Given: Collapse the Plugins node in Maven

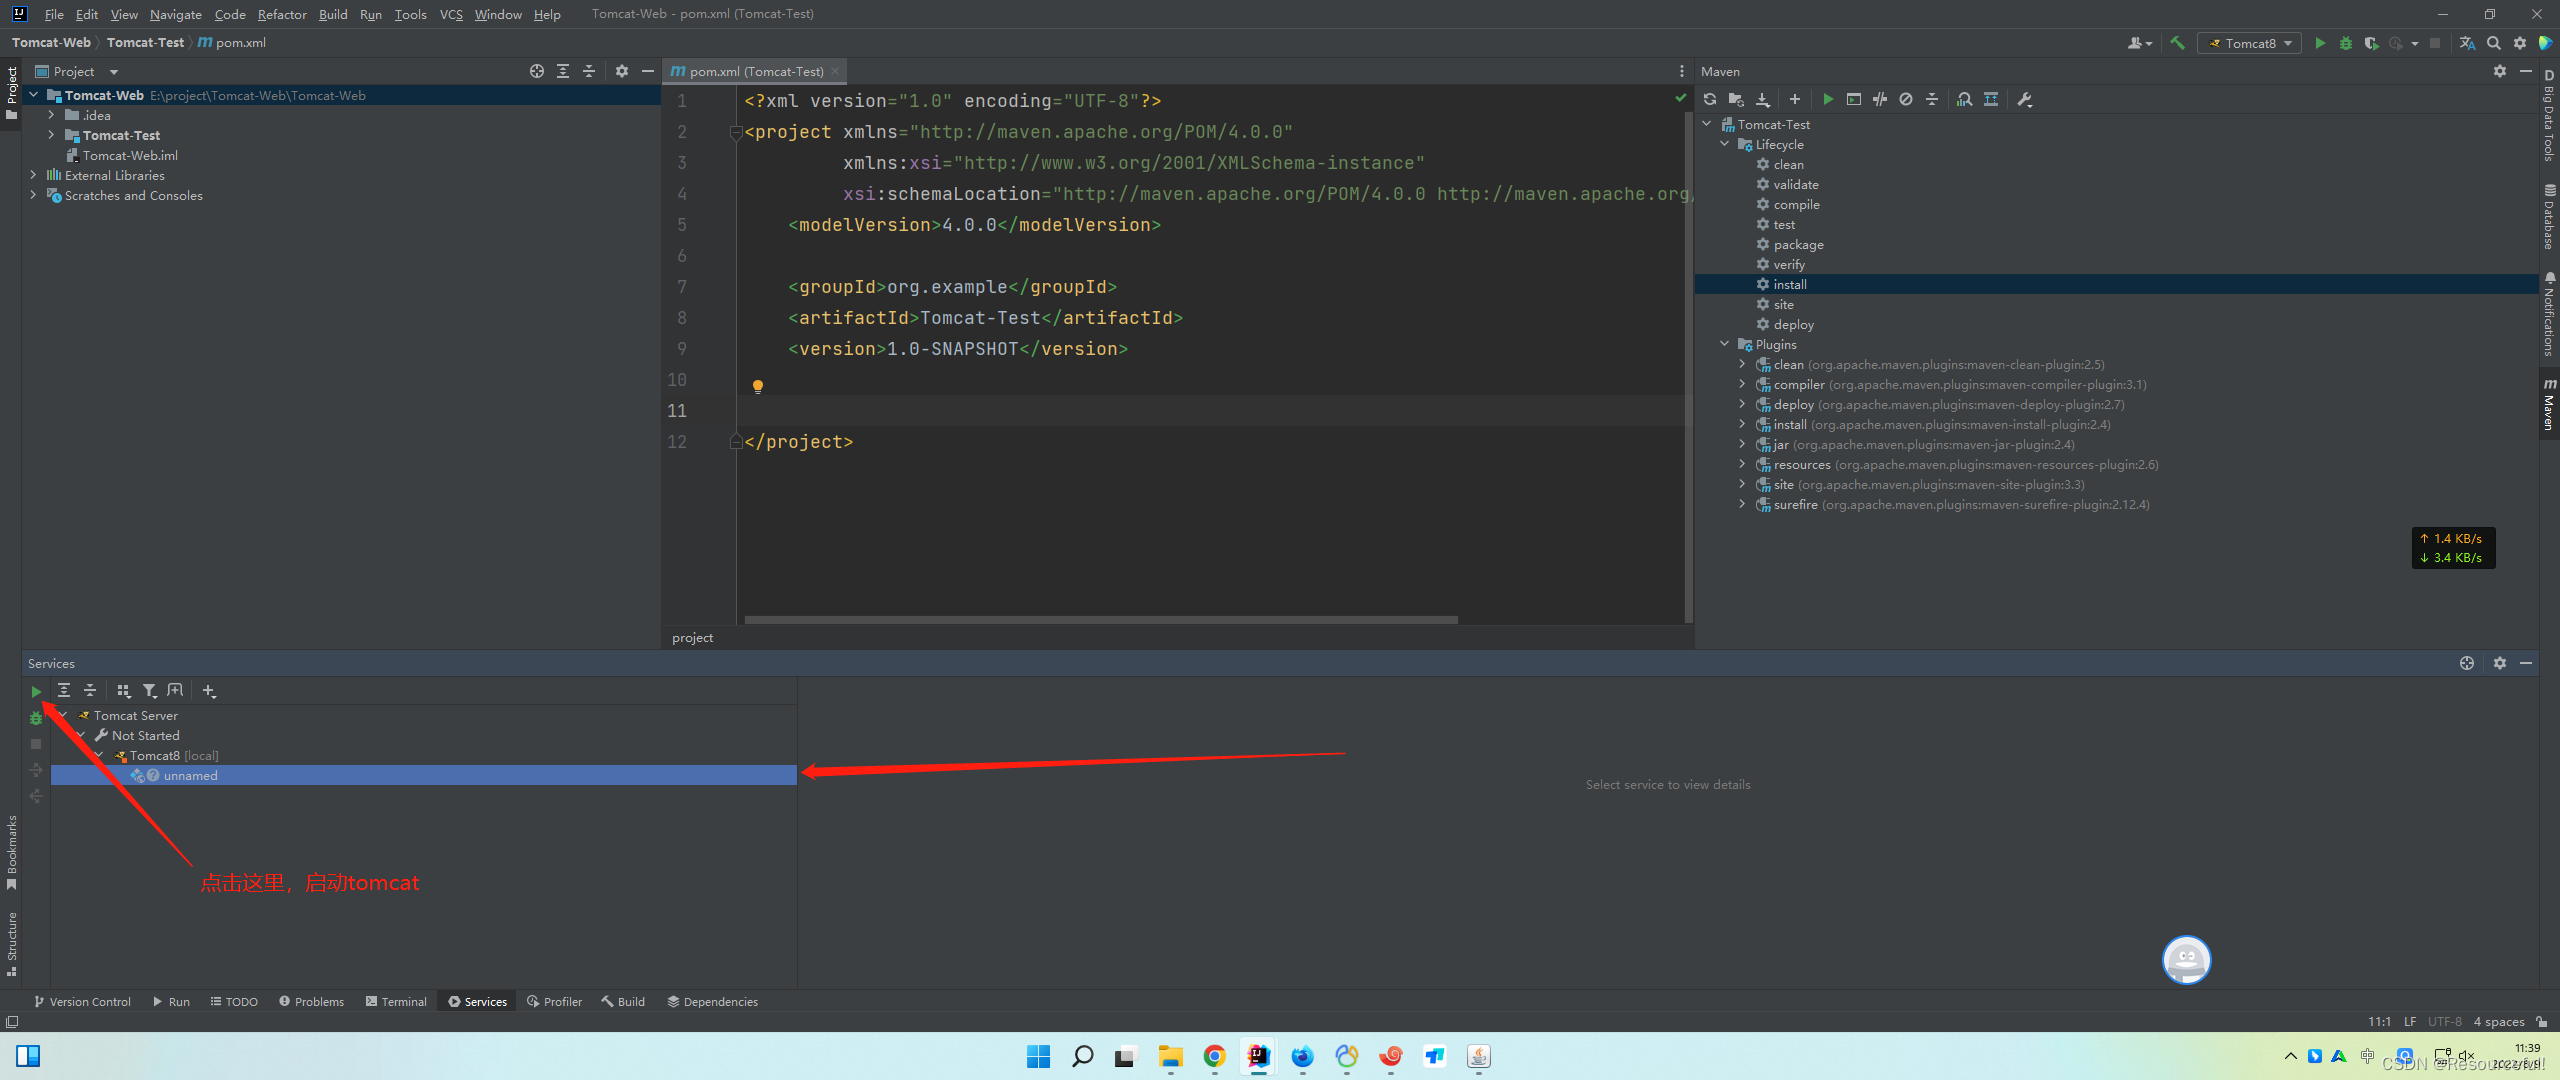Looking at the screenshot, I should coord(1725,344).
